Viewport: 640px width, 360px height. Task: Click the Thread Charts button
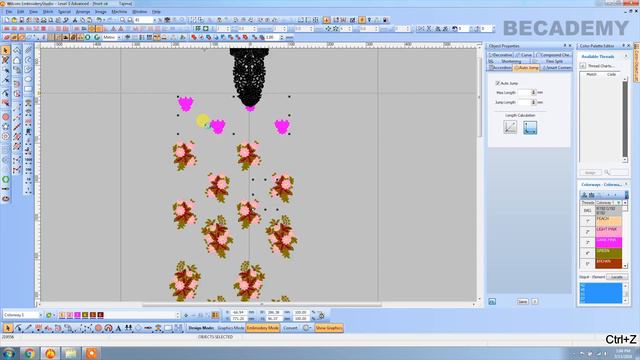[601, 66]
